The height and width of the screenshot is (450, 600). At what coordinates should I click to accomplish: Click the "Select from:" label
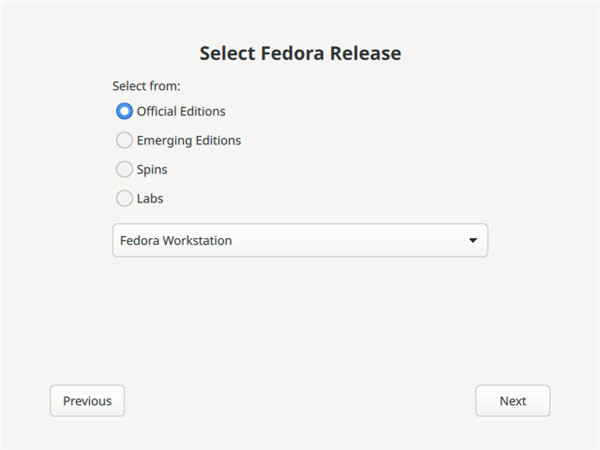pos(146,86)
